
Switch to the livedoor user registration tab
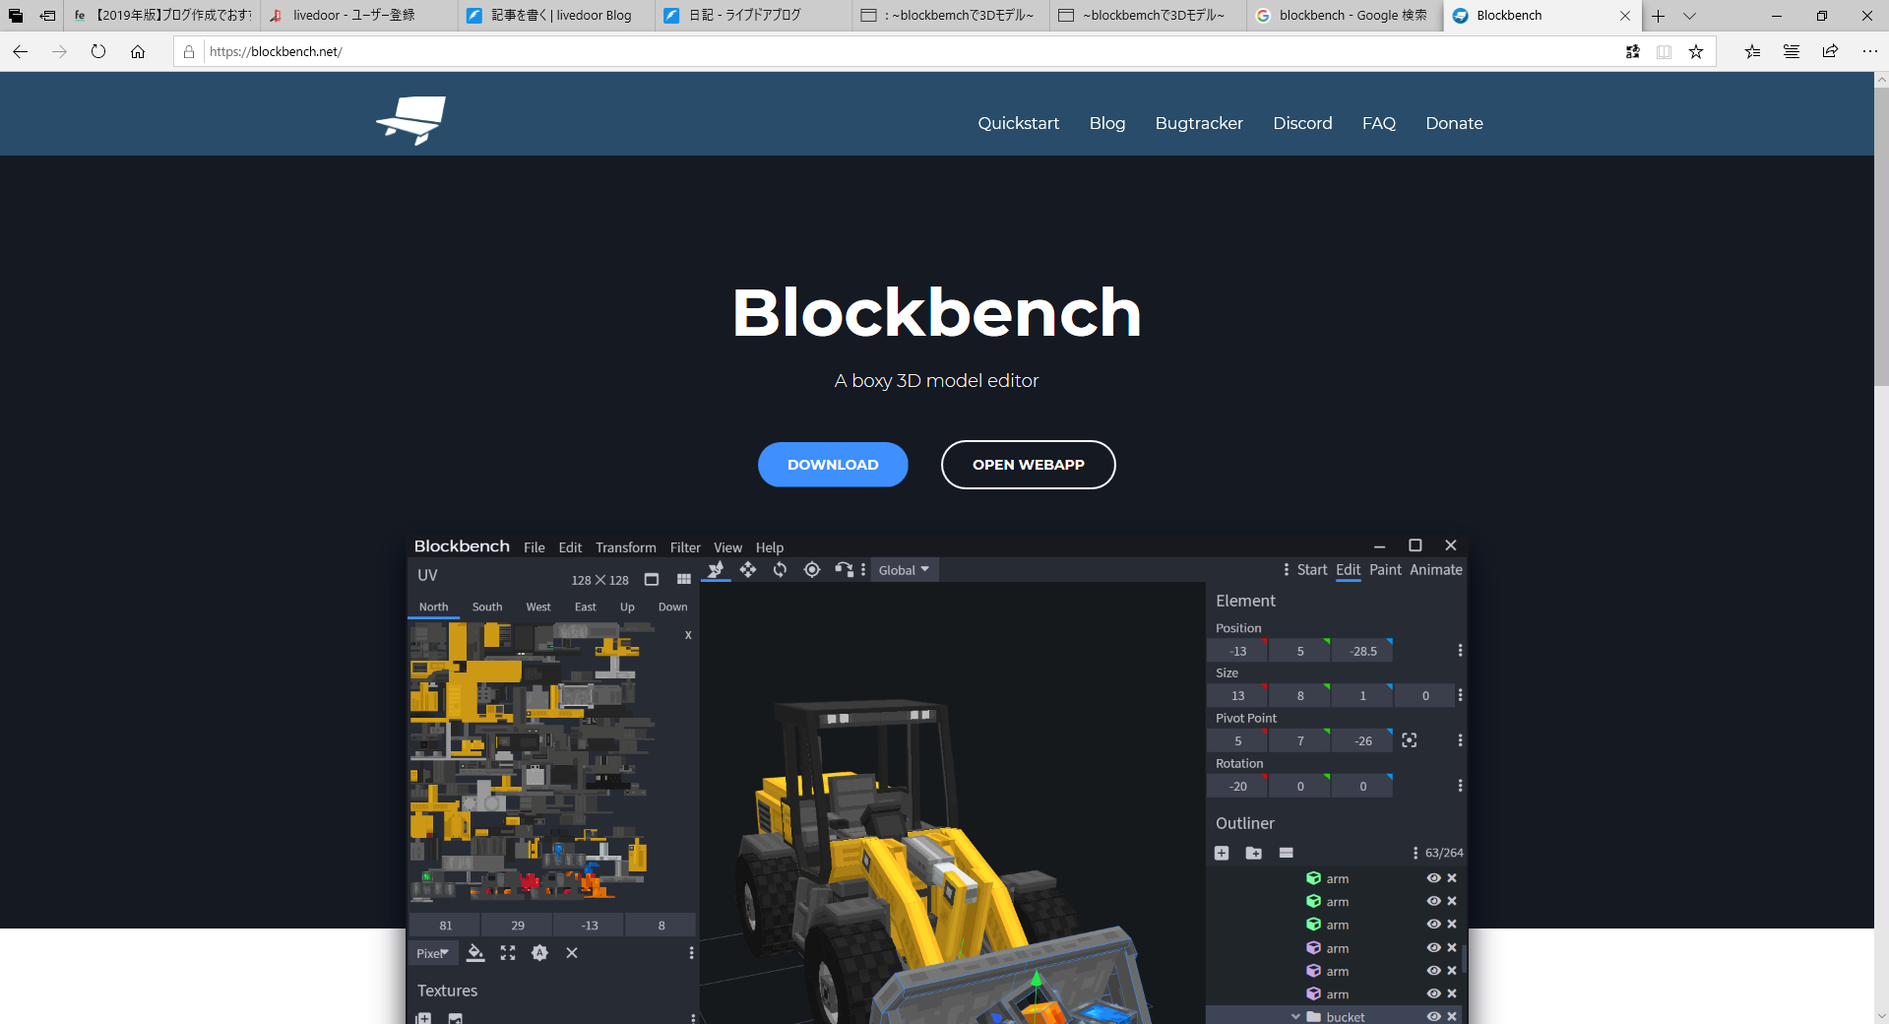[x=358, y=16]
